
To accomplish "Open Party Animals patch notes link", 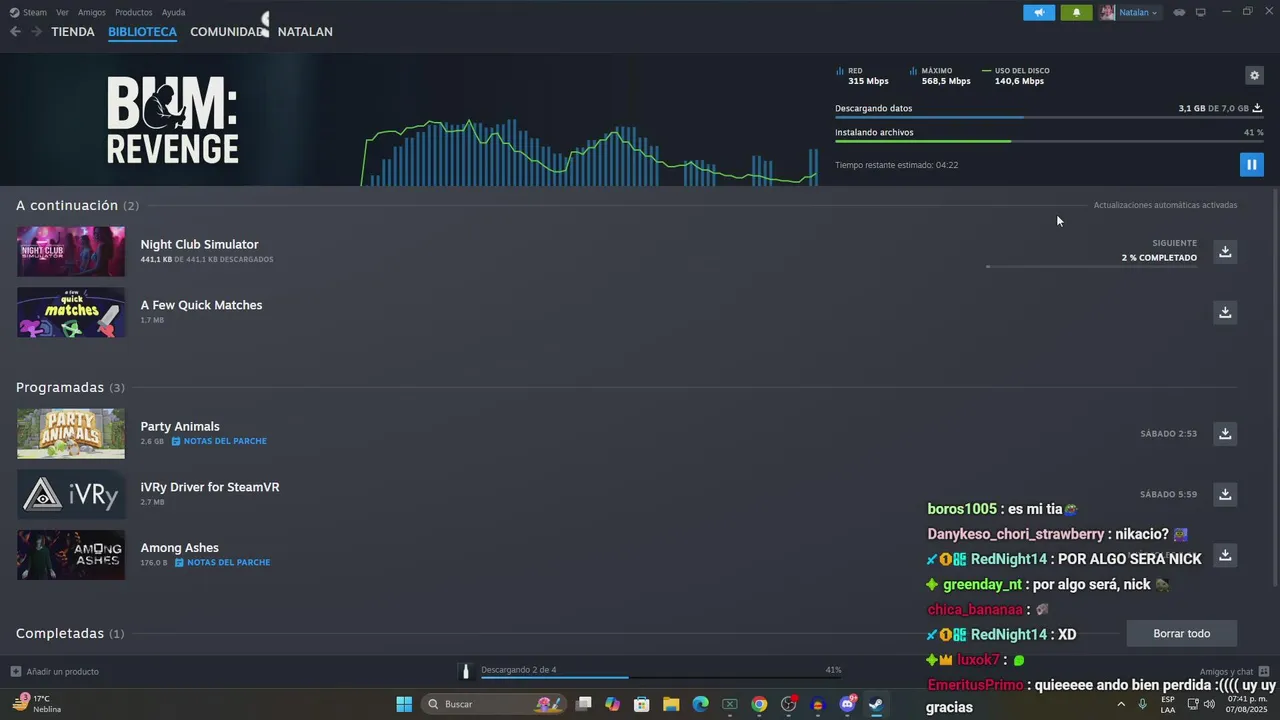I will (x=219, y=441).
